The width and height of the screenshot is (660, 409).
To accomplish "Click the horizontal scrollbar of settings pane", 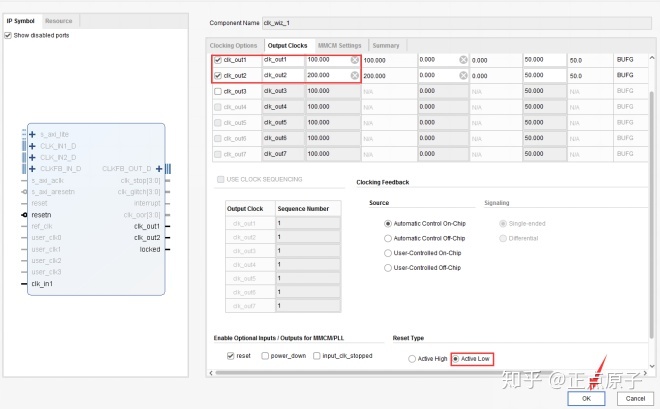I will coord(383,373).
